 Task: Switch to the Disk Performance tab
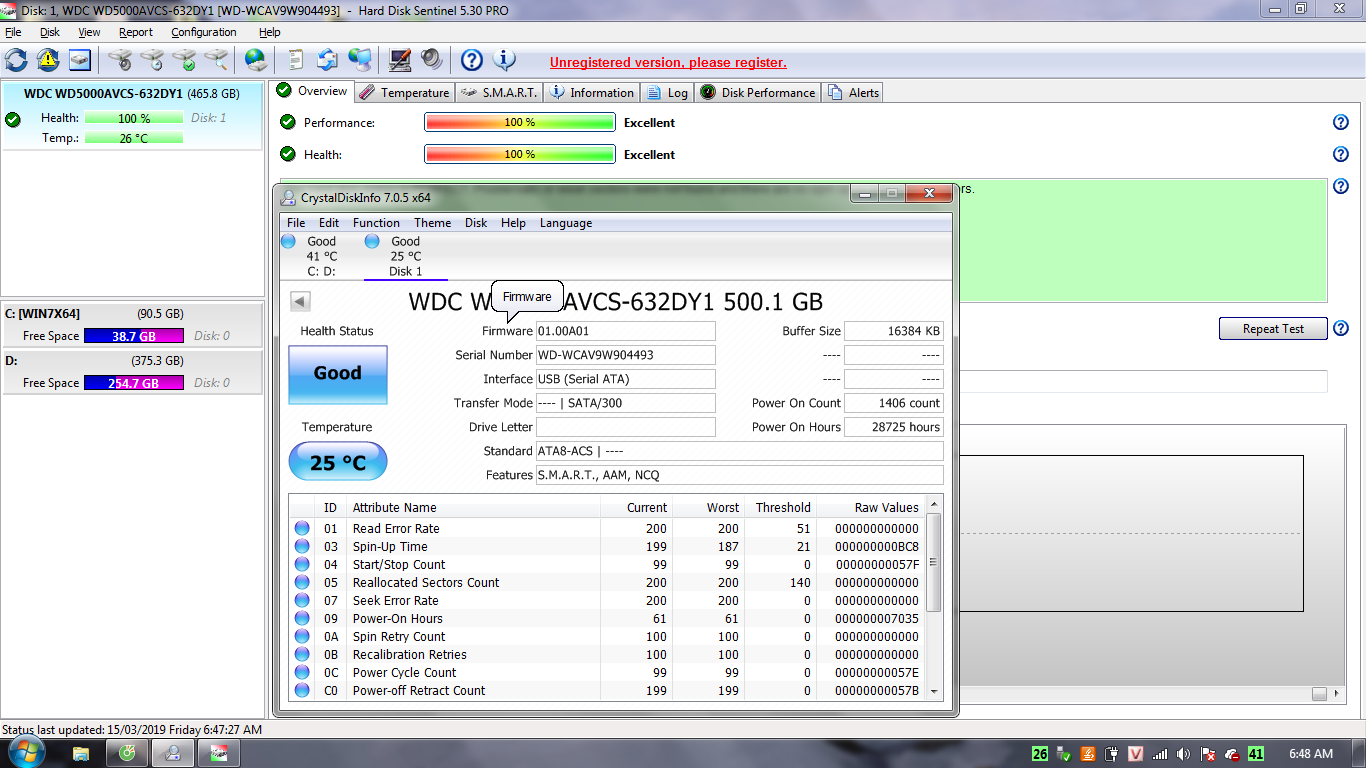click(x=758, y=92)
